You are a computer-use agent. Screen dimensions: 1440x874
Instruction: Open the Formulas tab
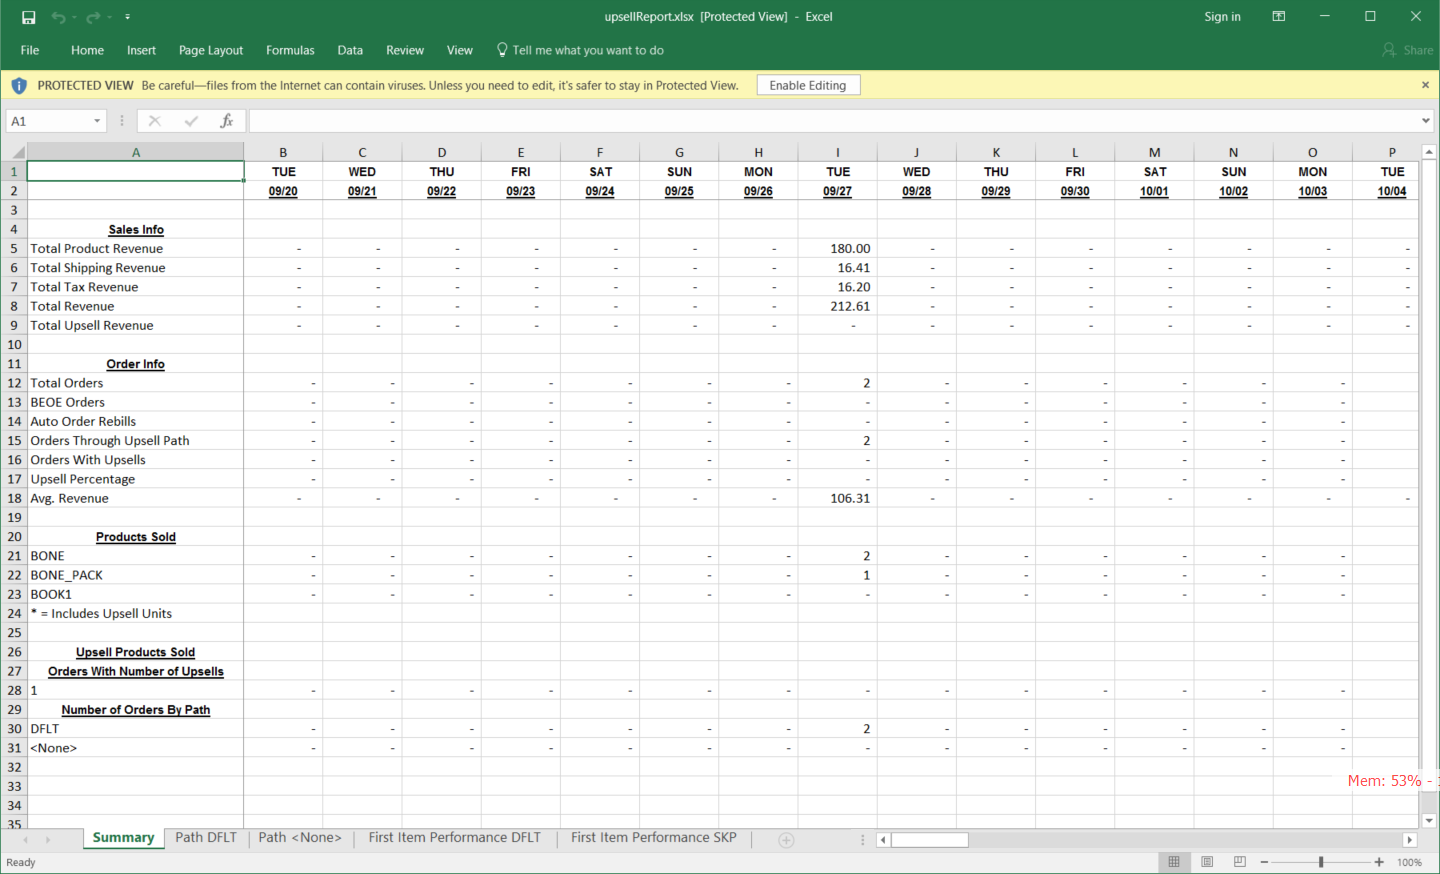290,50
